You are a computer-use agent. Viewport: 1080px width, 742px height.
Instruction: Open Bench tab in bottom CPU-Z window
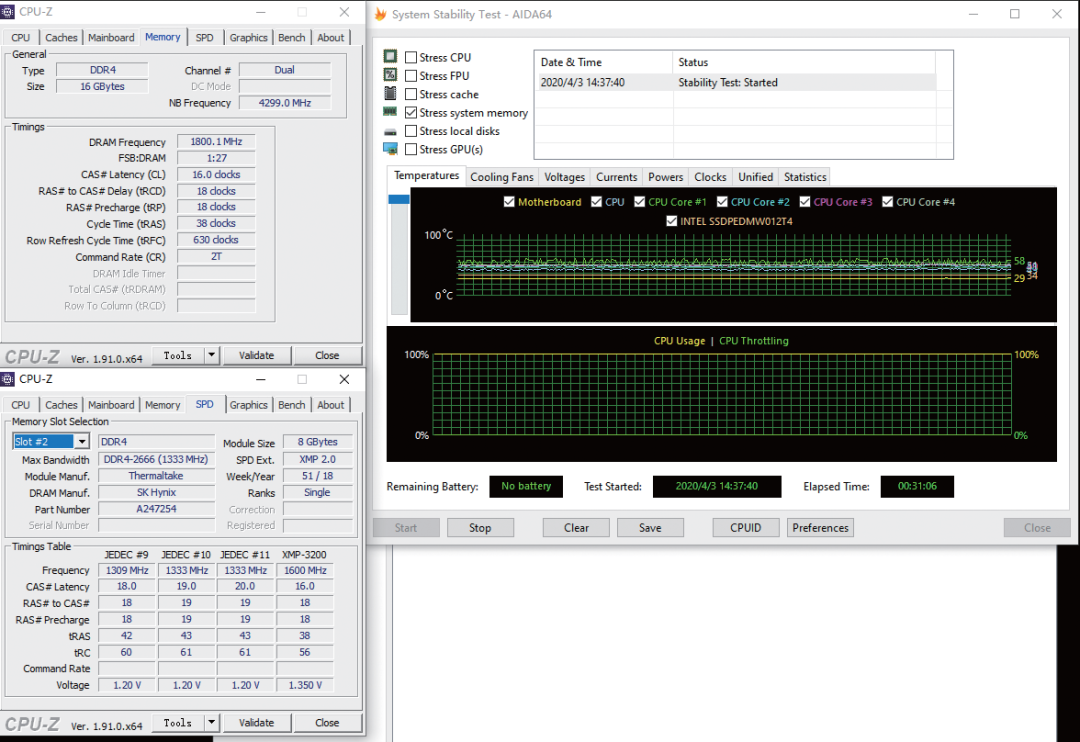(x=291, y=405)
